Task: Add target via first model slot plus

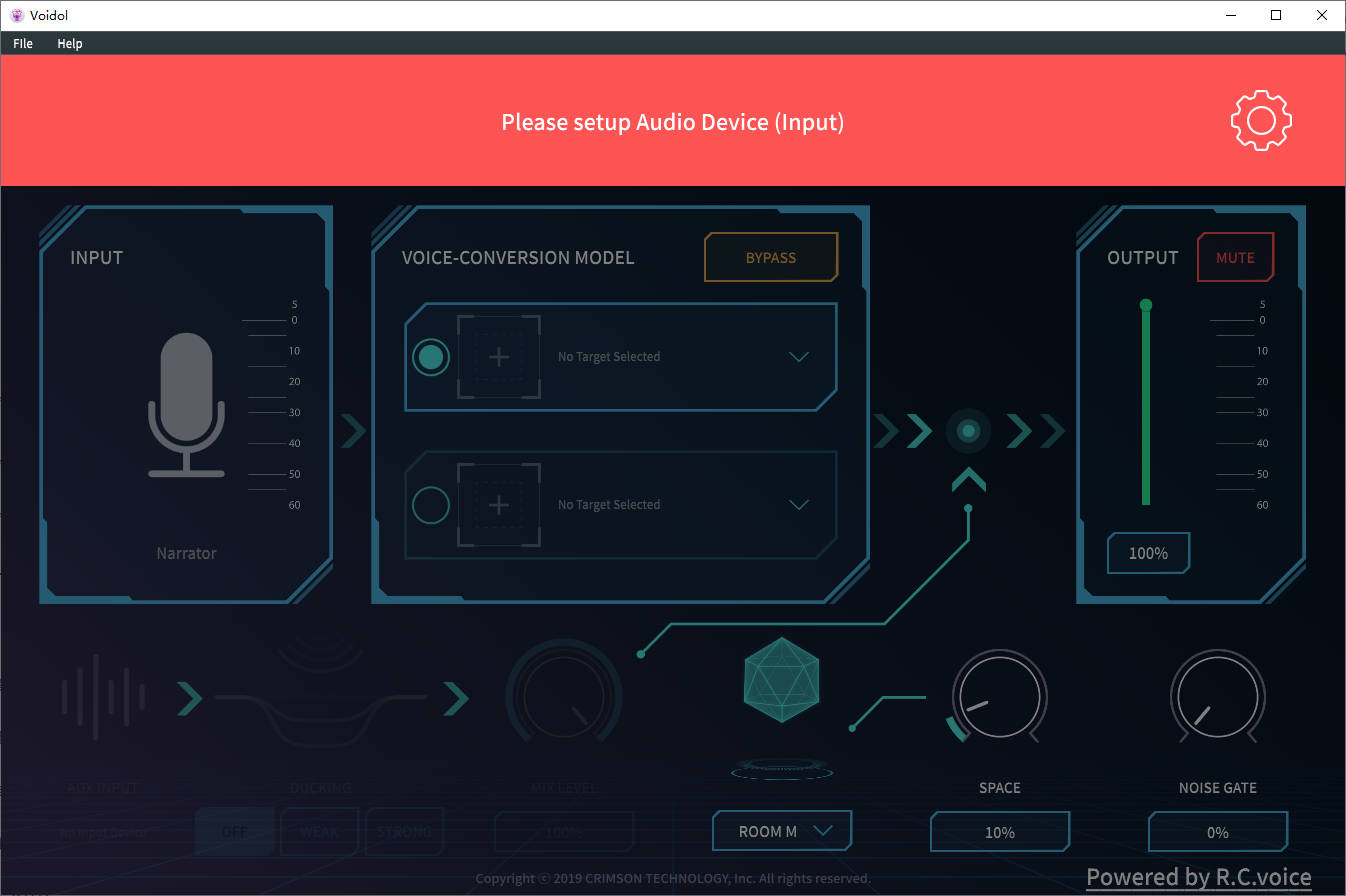Action: (499, 357)
